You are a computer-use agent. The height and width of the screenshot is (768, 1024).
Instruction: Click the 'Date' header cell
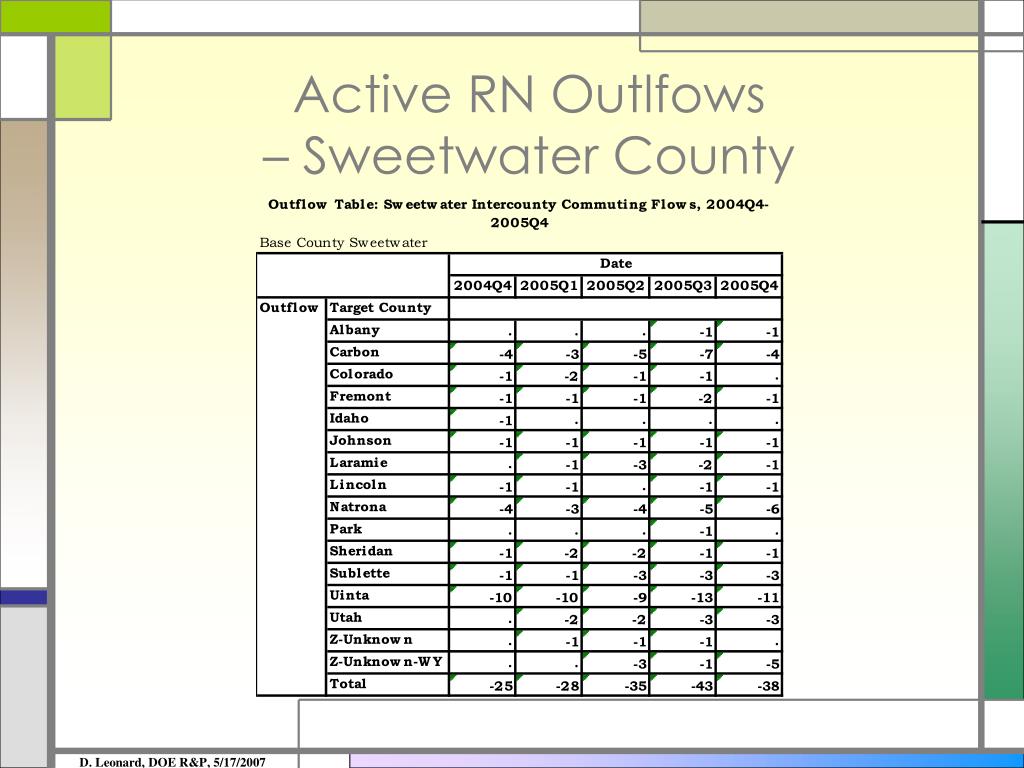616,263
